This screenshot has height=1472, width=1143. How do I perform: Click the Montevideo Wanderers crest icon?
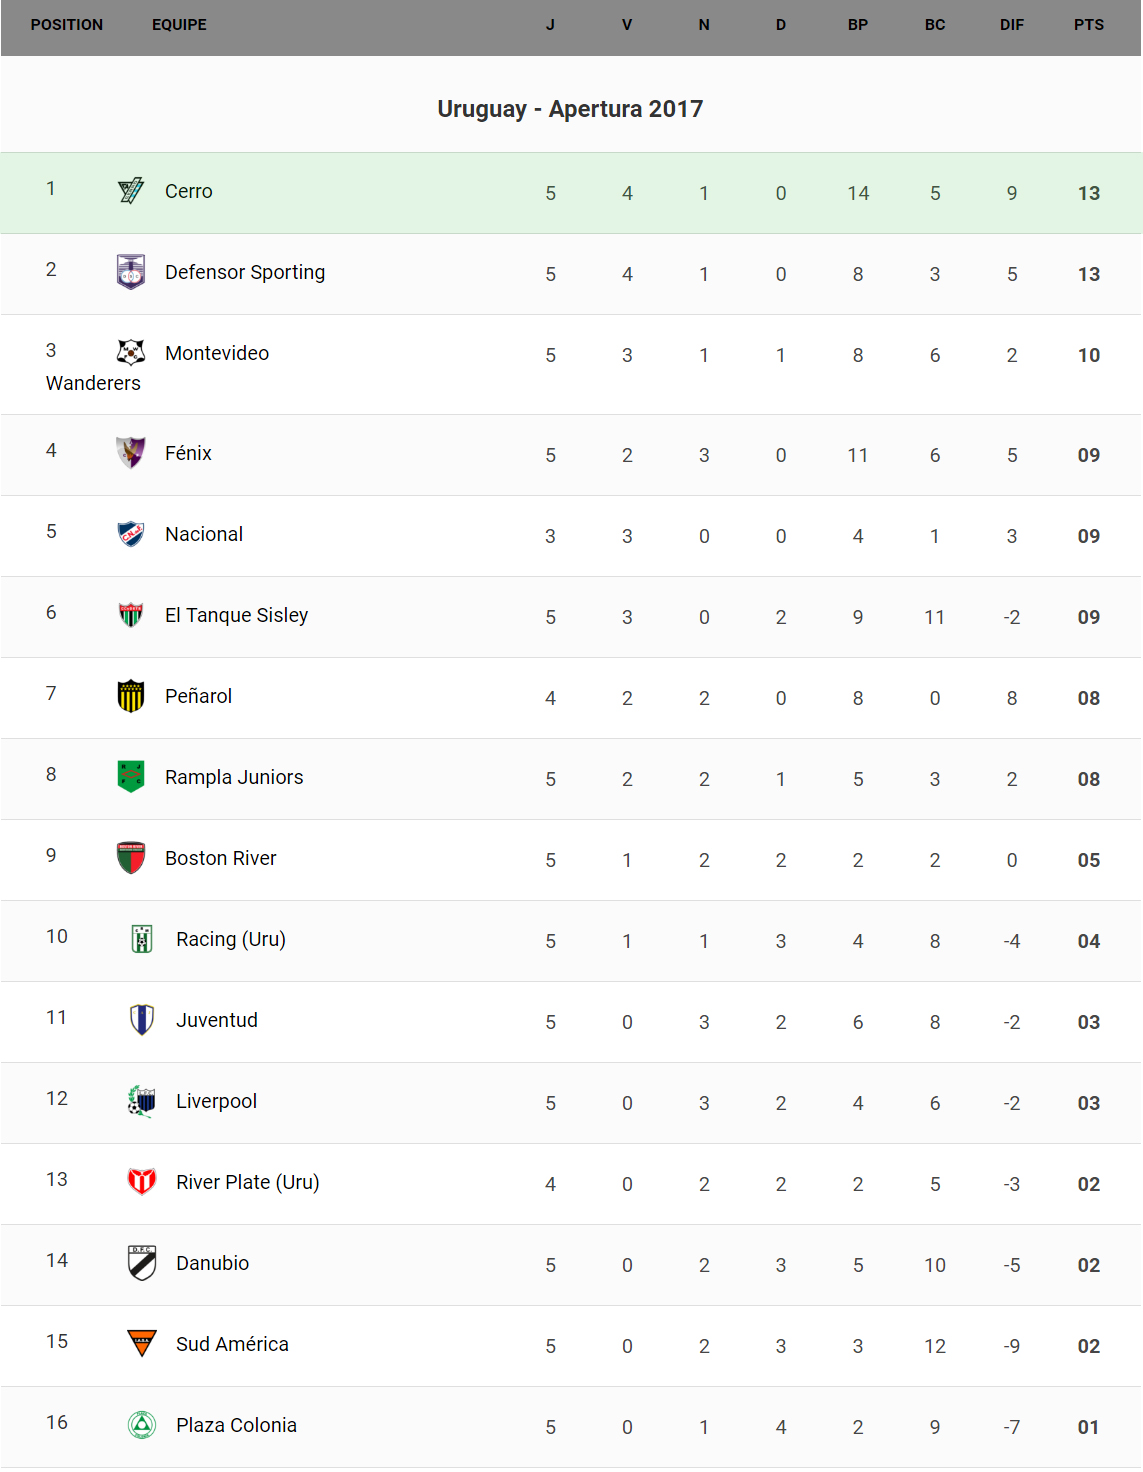pyautogui.click(x=131, y=352)
